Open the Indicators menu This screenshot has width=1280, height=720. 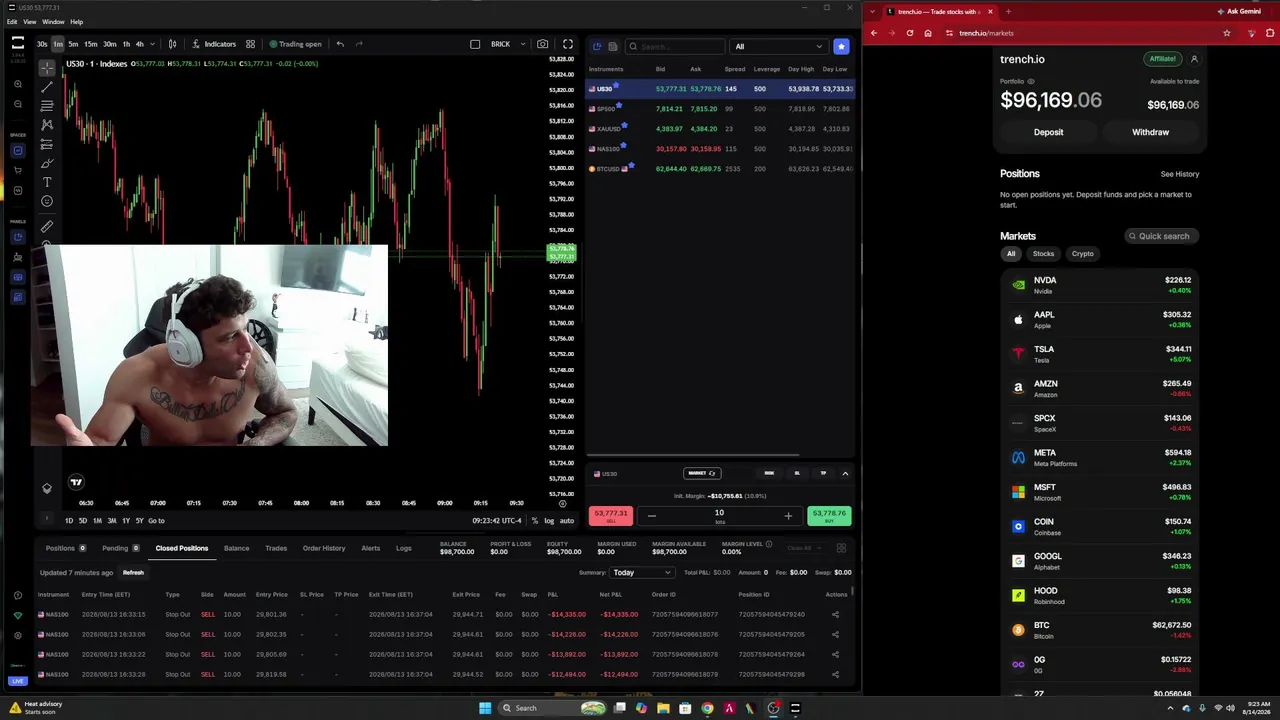pyautogui.click(x=214, y=44)
